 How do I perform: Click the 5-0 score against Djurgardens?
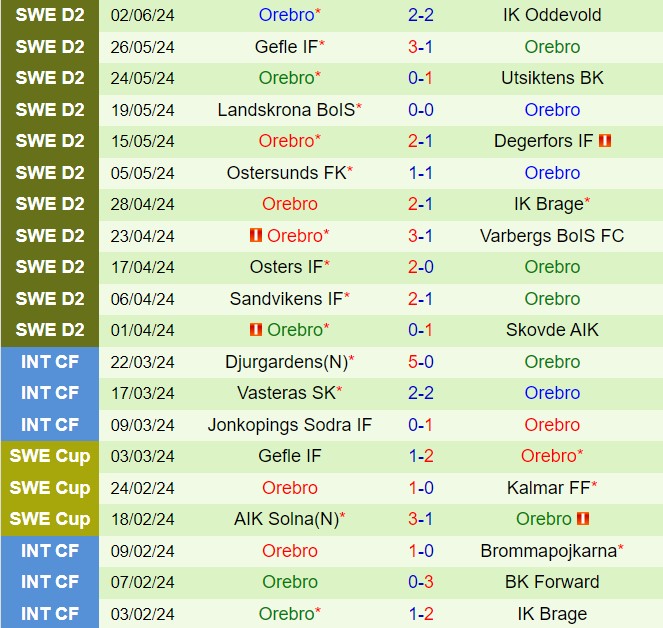point(420,362)
